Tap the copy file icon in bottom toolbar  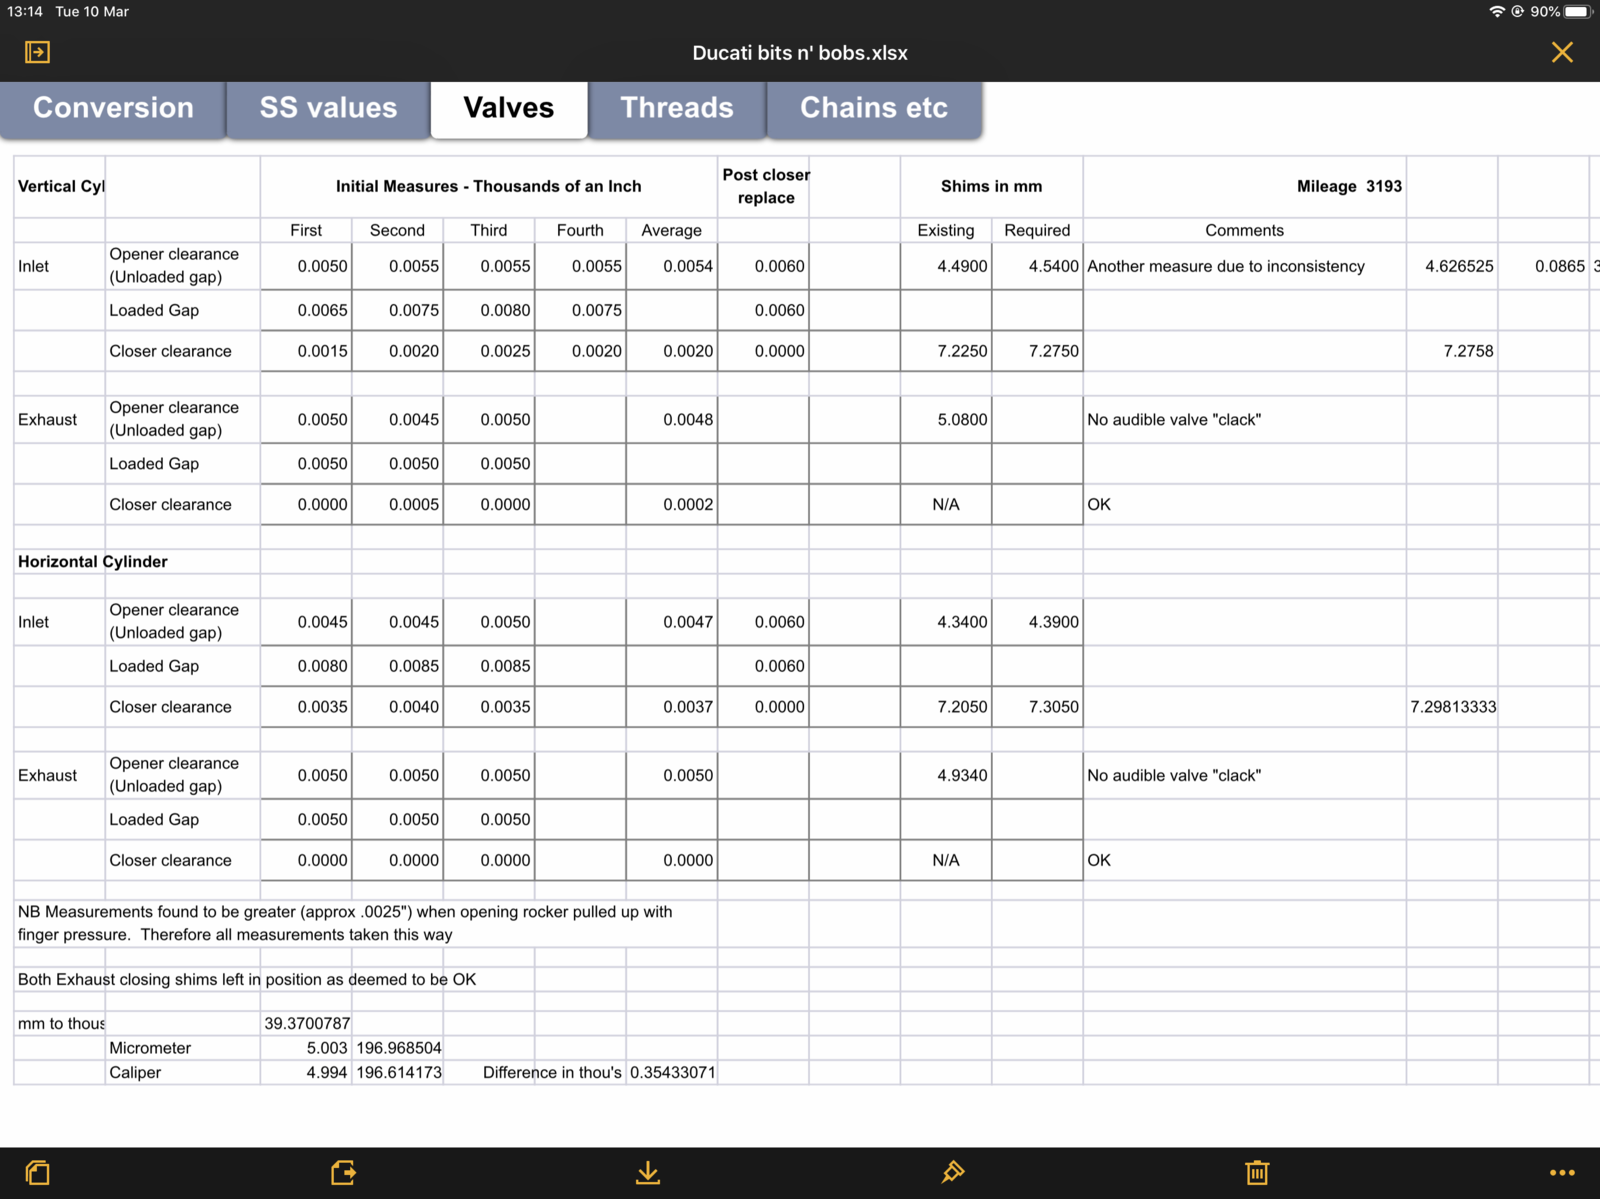point(38,1172)
